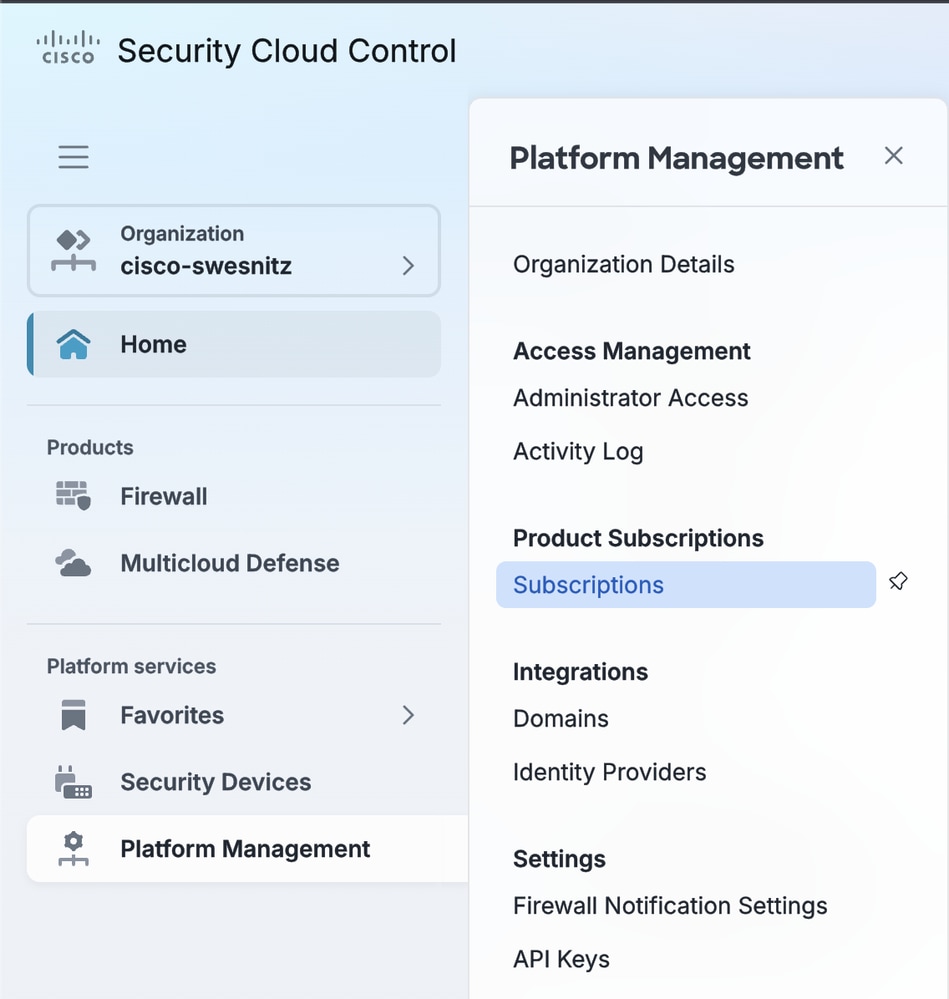Click the Settings section heading
Viewport: 949px width, 999px height.
pyautogui.click(x=559, y=859)
